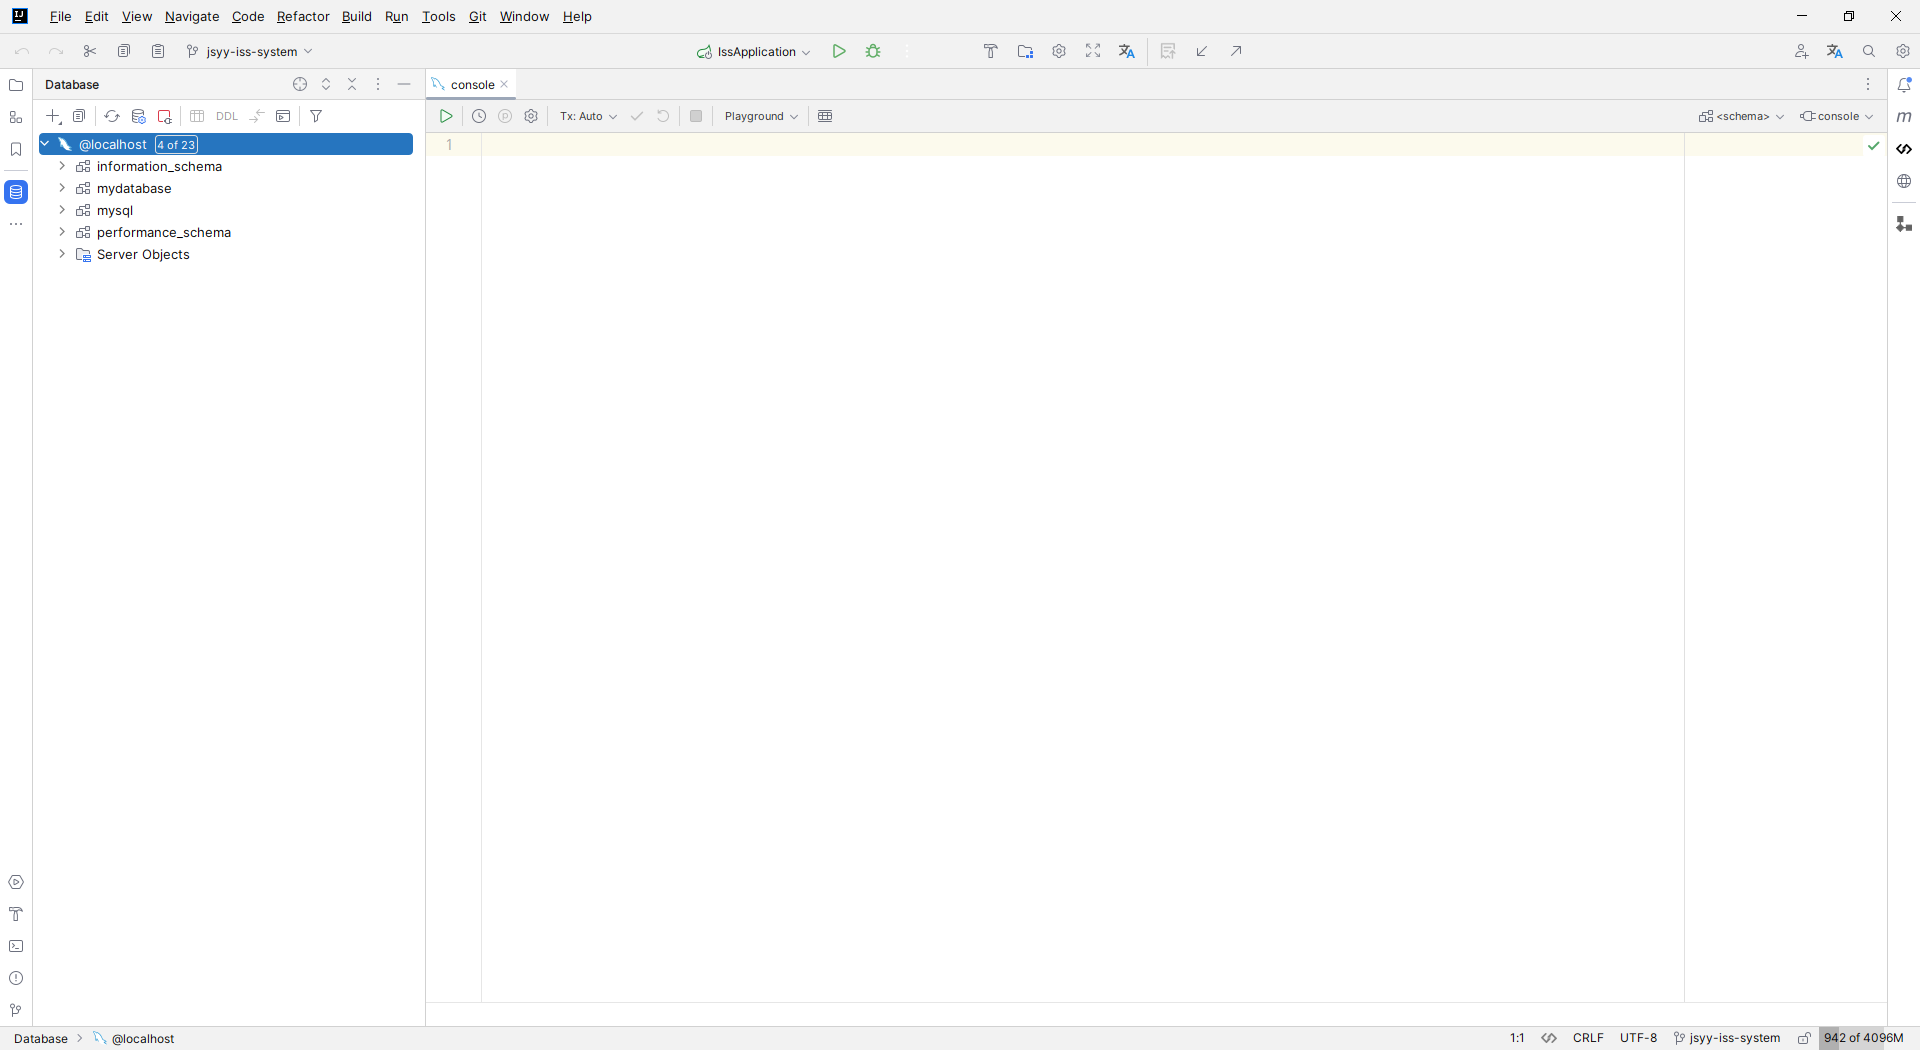Image resolution: width=1920 pixels, height=1050 pixels.
Task: Open data source properties icon
Action: click(x=139, y=116)
